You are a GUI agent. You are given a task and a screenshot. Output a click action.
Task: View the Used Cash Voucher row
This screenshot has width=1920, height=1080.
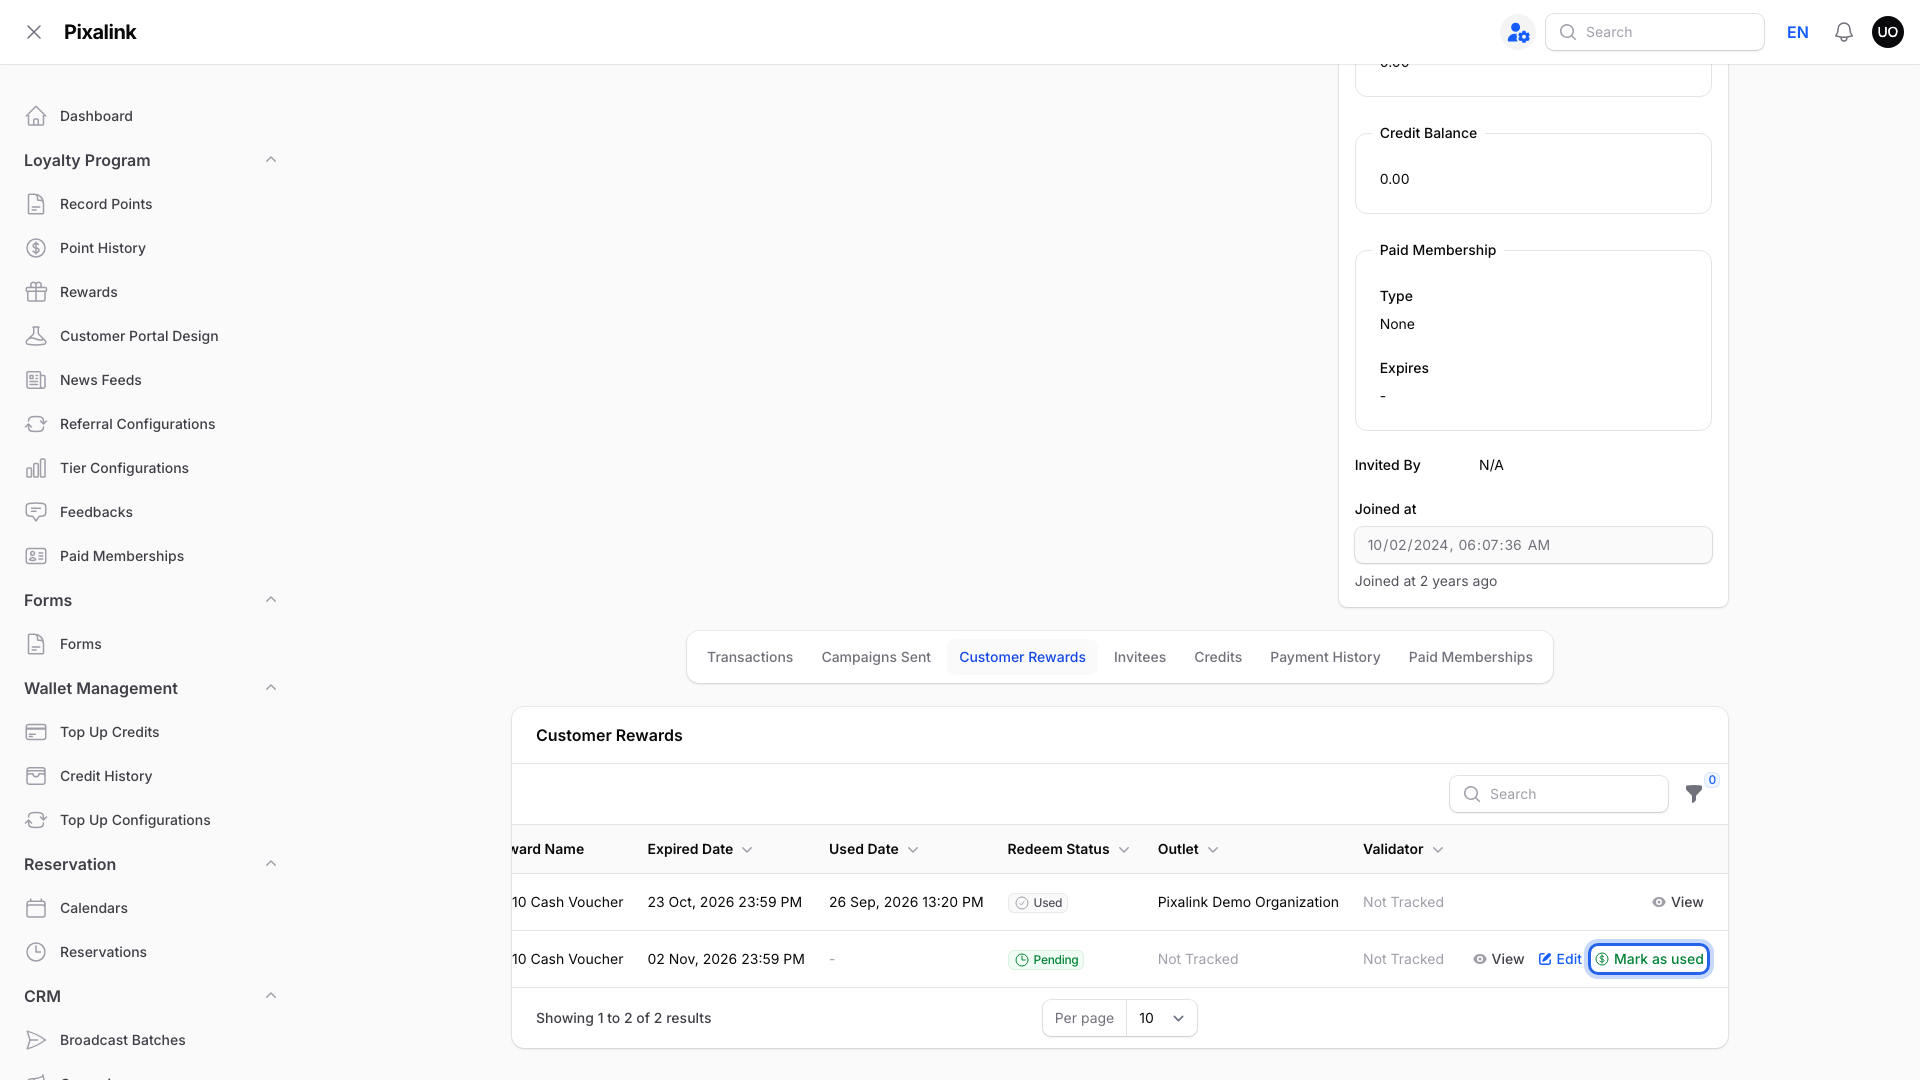tap(1678, 902)
